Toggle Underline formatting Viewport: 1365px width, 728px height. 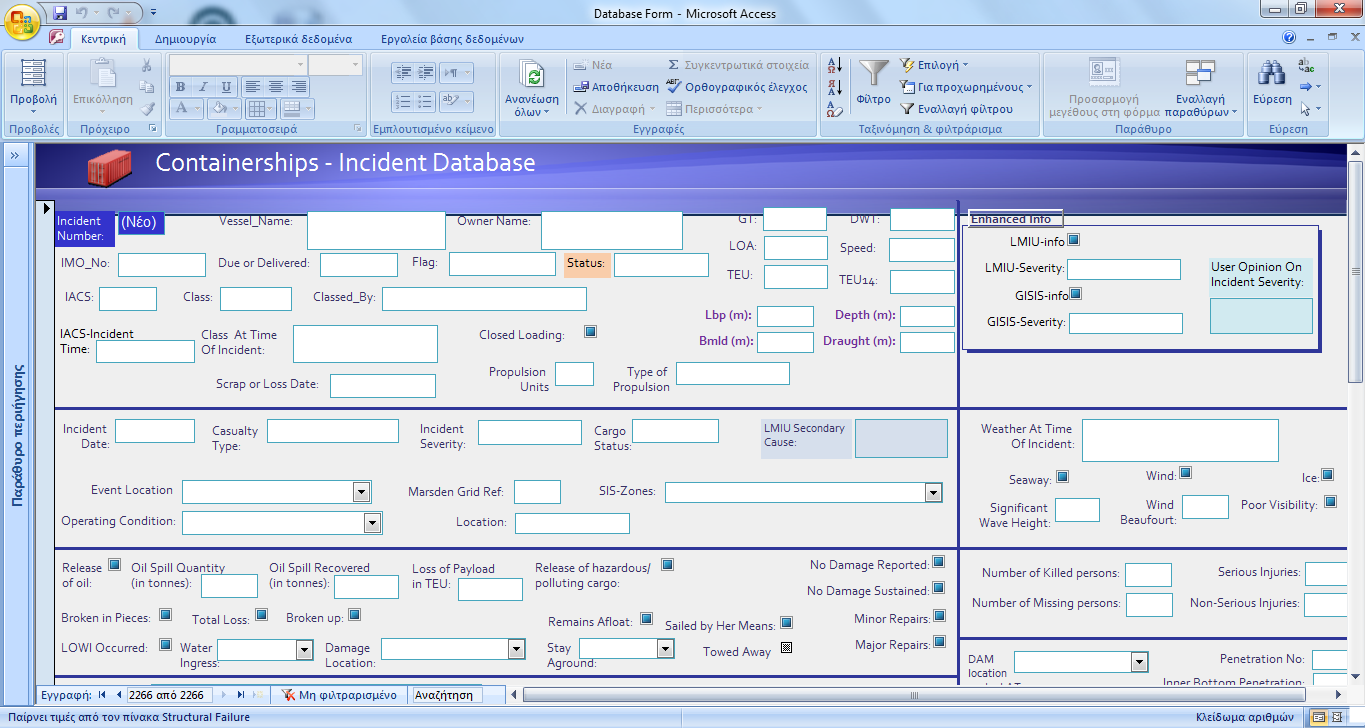pos(226,87)
